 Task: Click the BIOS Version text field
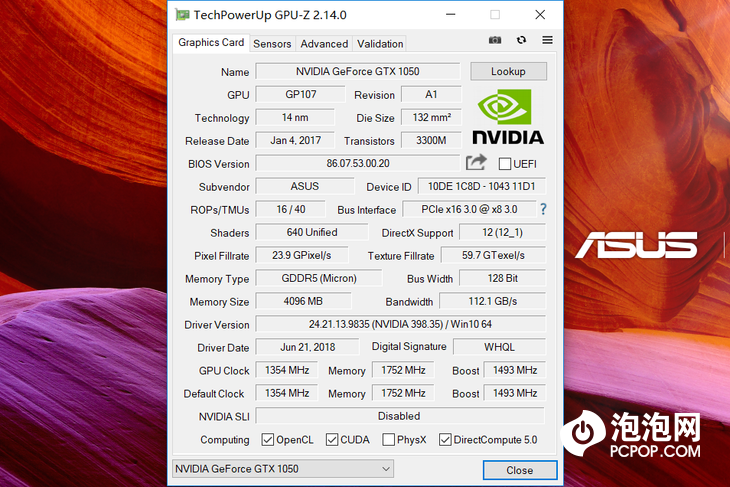(357, 163)
